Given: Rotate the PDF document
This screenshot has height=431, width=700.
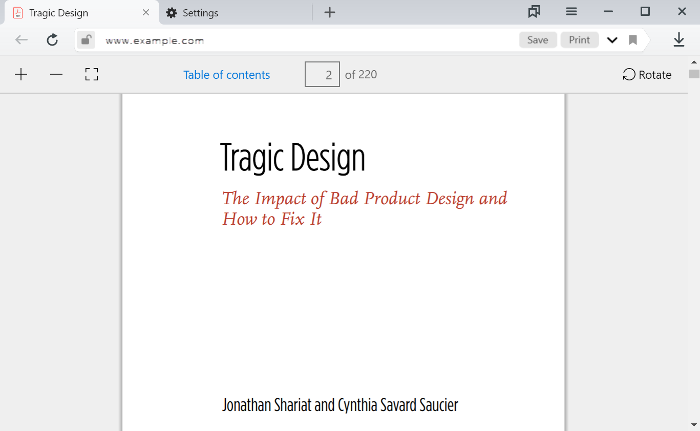Looking at the screenshot, I should 647,75.
